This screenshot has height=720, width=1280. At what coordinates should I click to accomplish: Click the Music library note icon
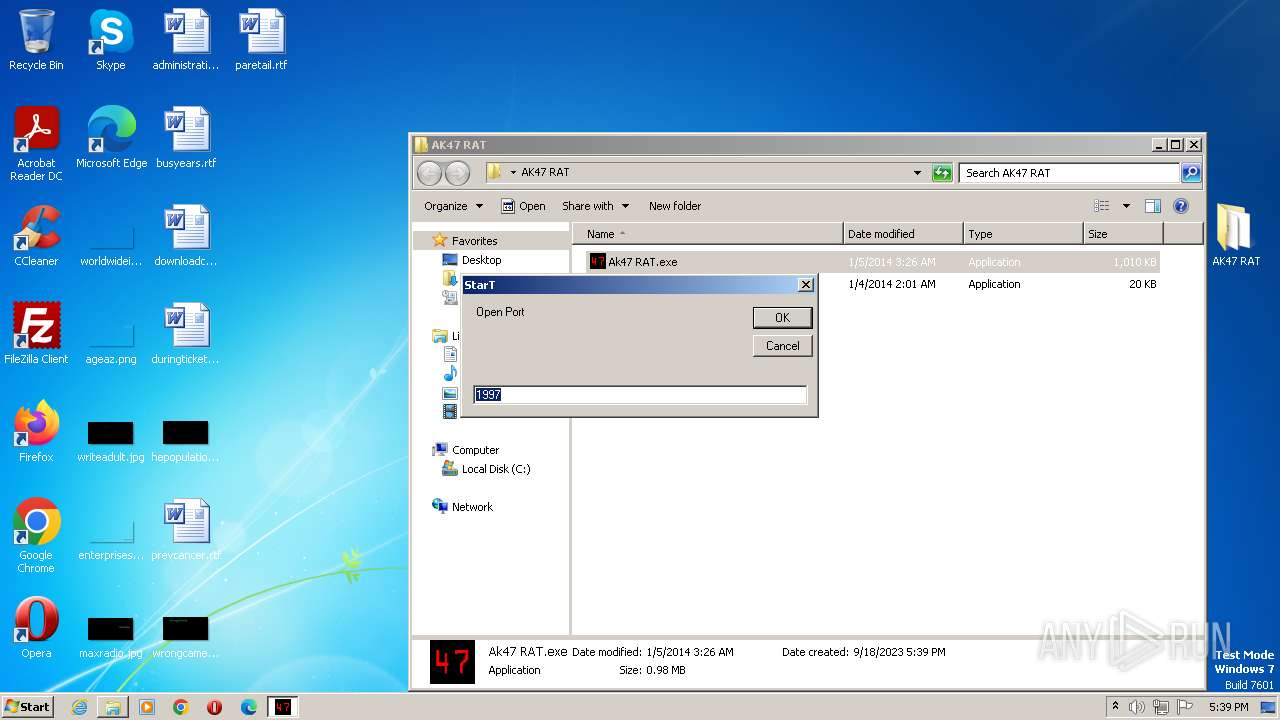click(450, 374)
